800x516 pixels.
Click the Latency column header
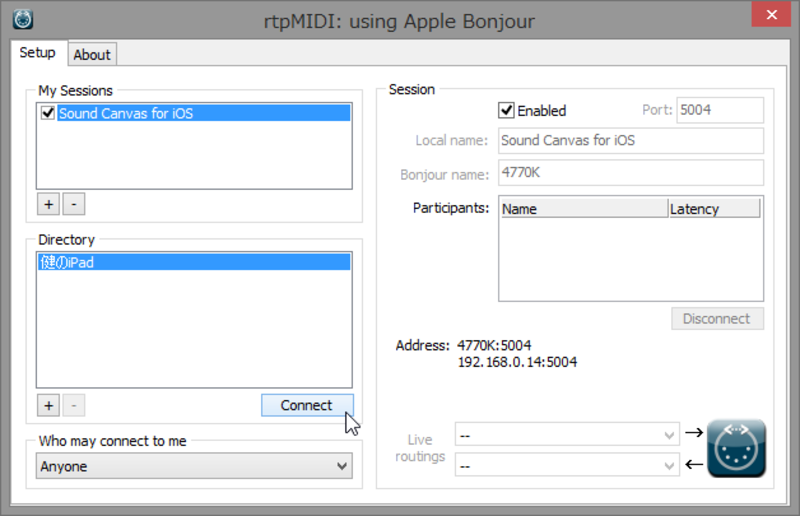coord(714,209)
